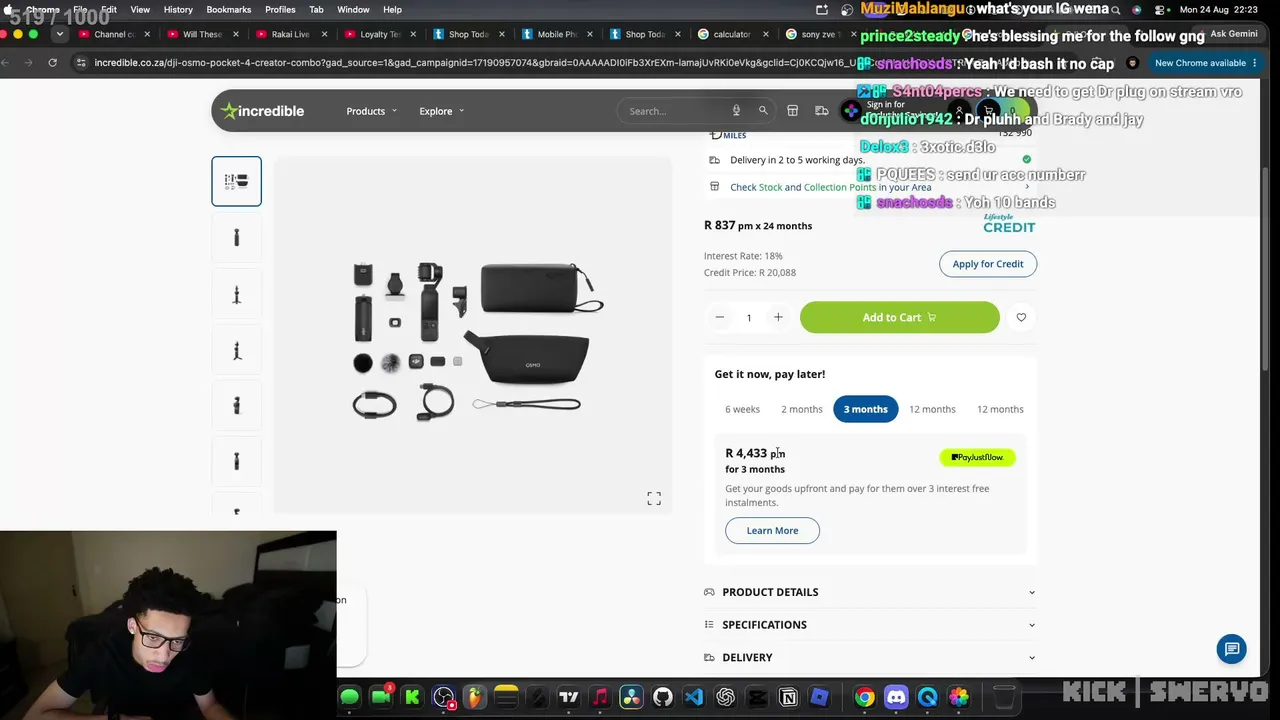Open the History menu in menu bar
1280x720 pixels.
[x=178, y=10]
